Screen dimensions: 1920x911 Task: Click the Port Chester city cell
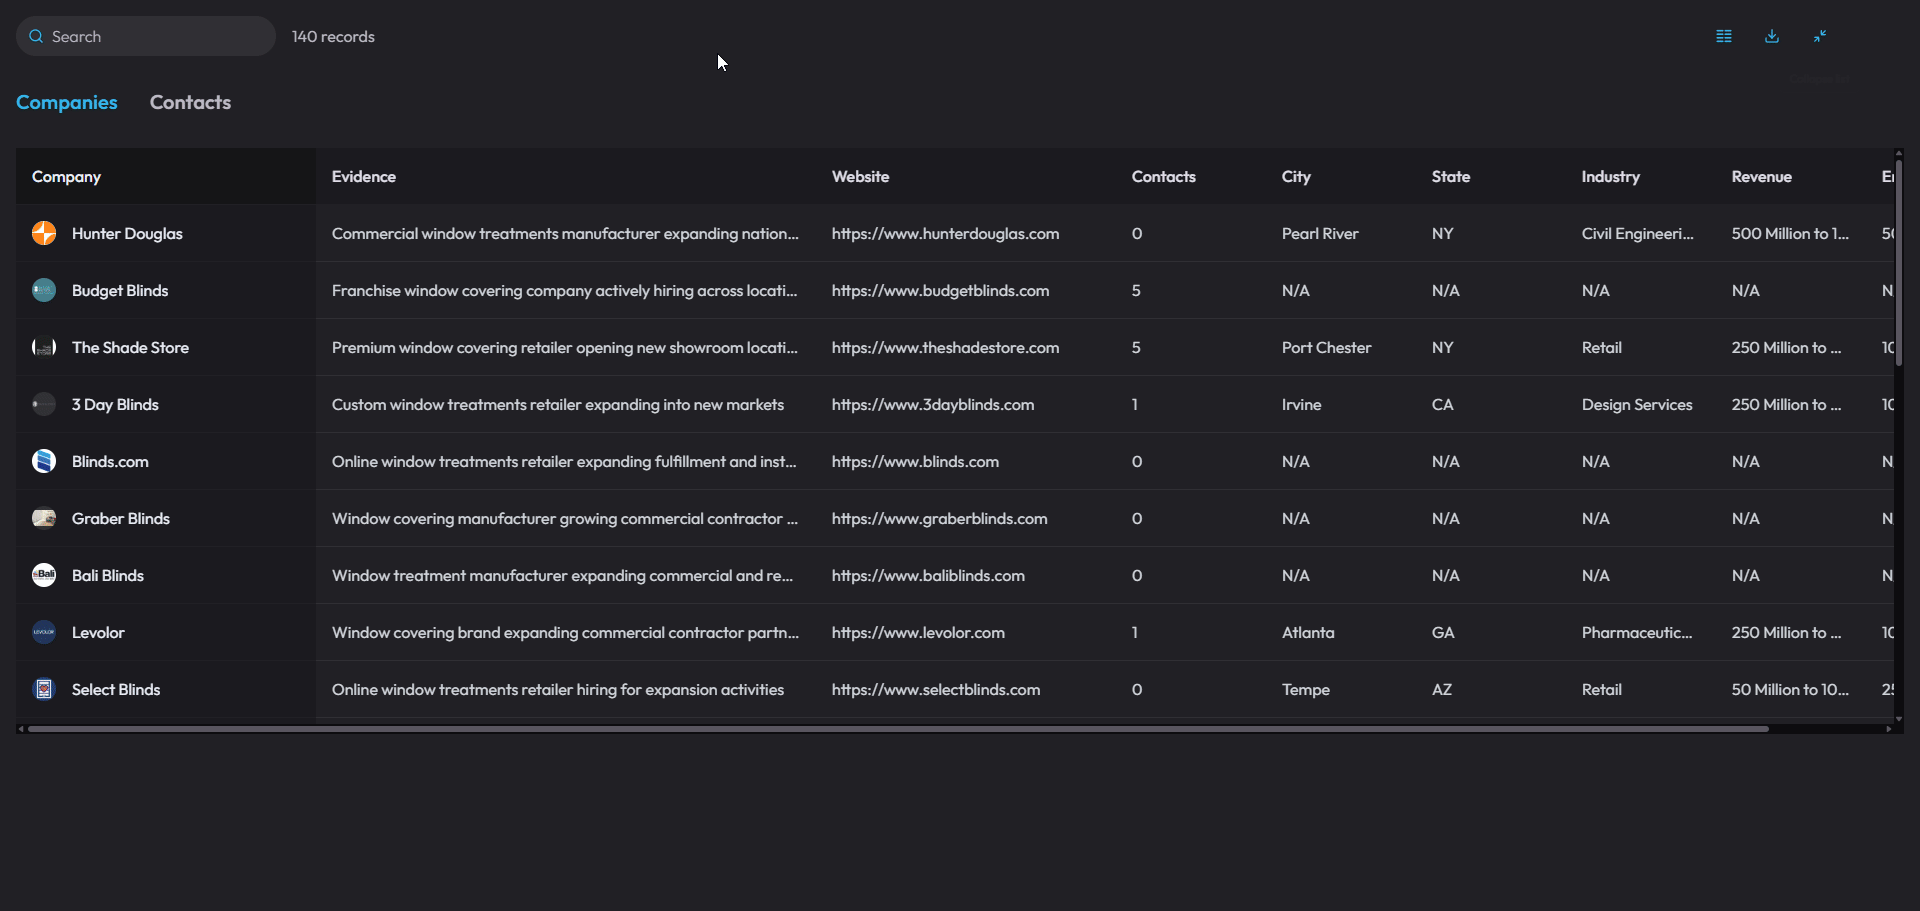[1326, 347]
